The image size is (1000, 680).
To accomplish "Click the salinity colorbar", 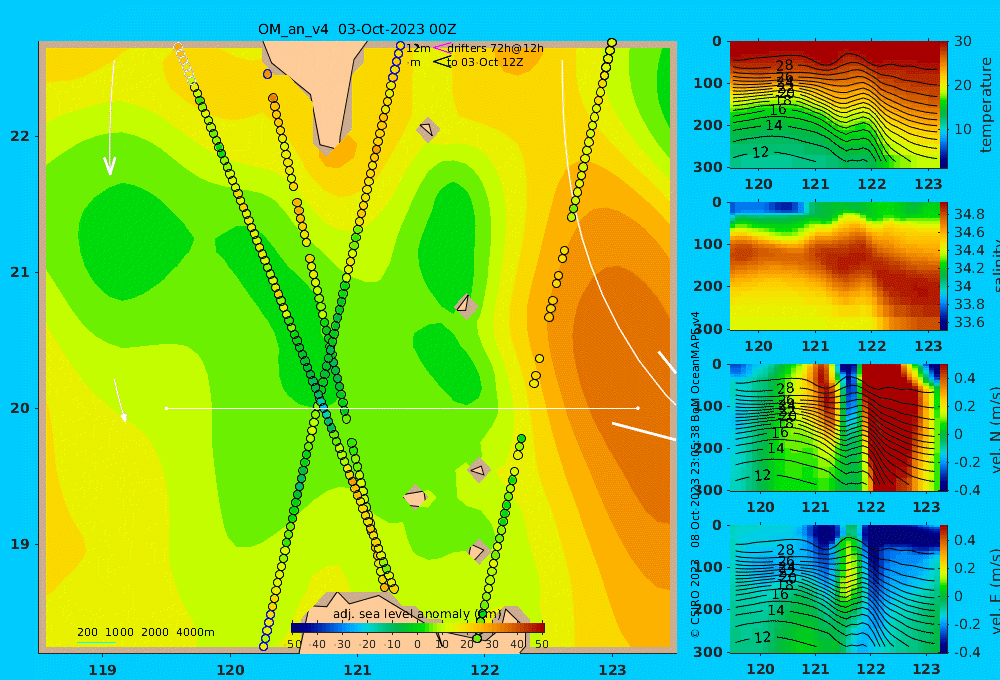I will (944, 266).
